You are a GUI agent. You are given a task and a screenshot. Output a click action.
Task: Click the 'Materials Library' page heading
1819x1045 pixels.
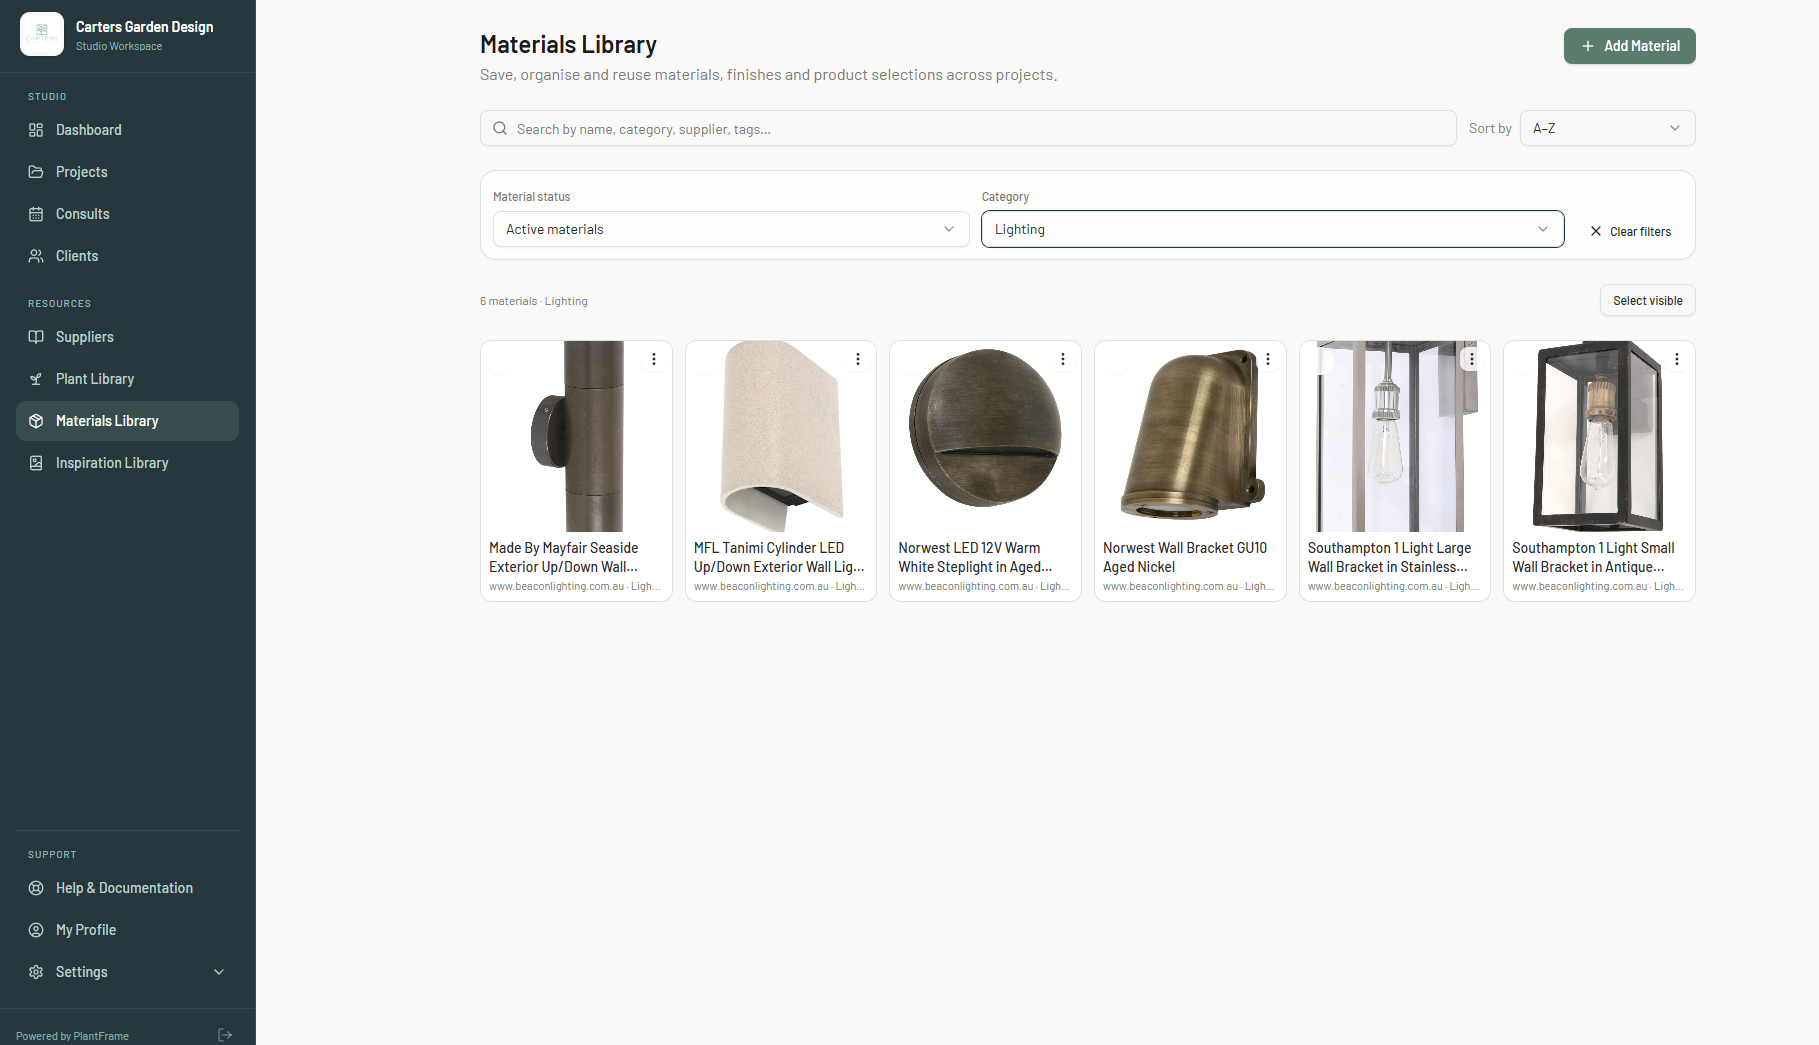click(568, 44)
